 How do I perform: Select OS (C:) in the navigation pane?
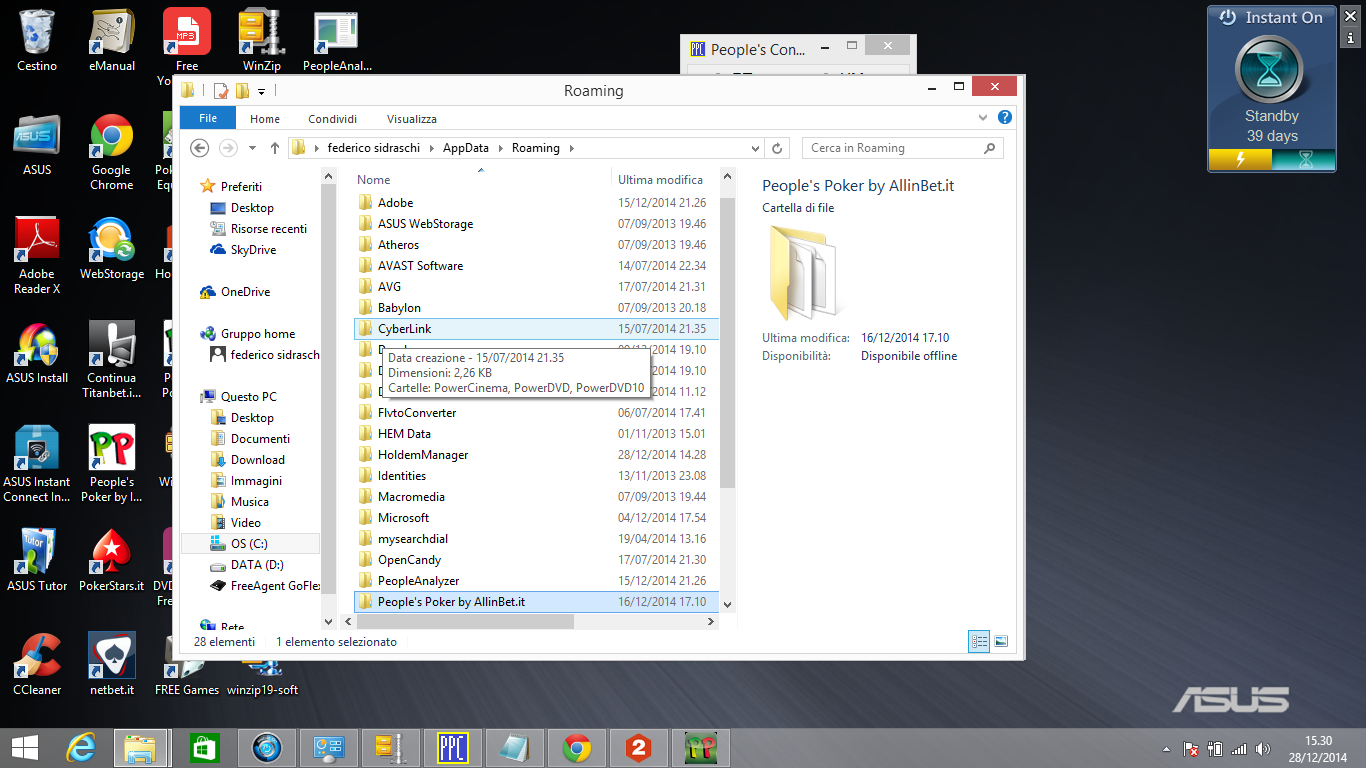pos(250,544)
